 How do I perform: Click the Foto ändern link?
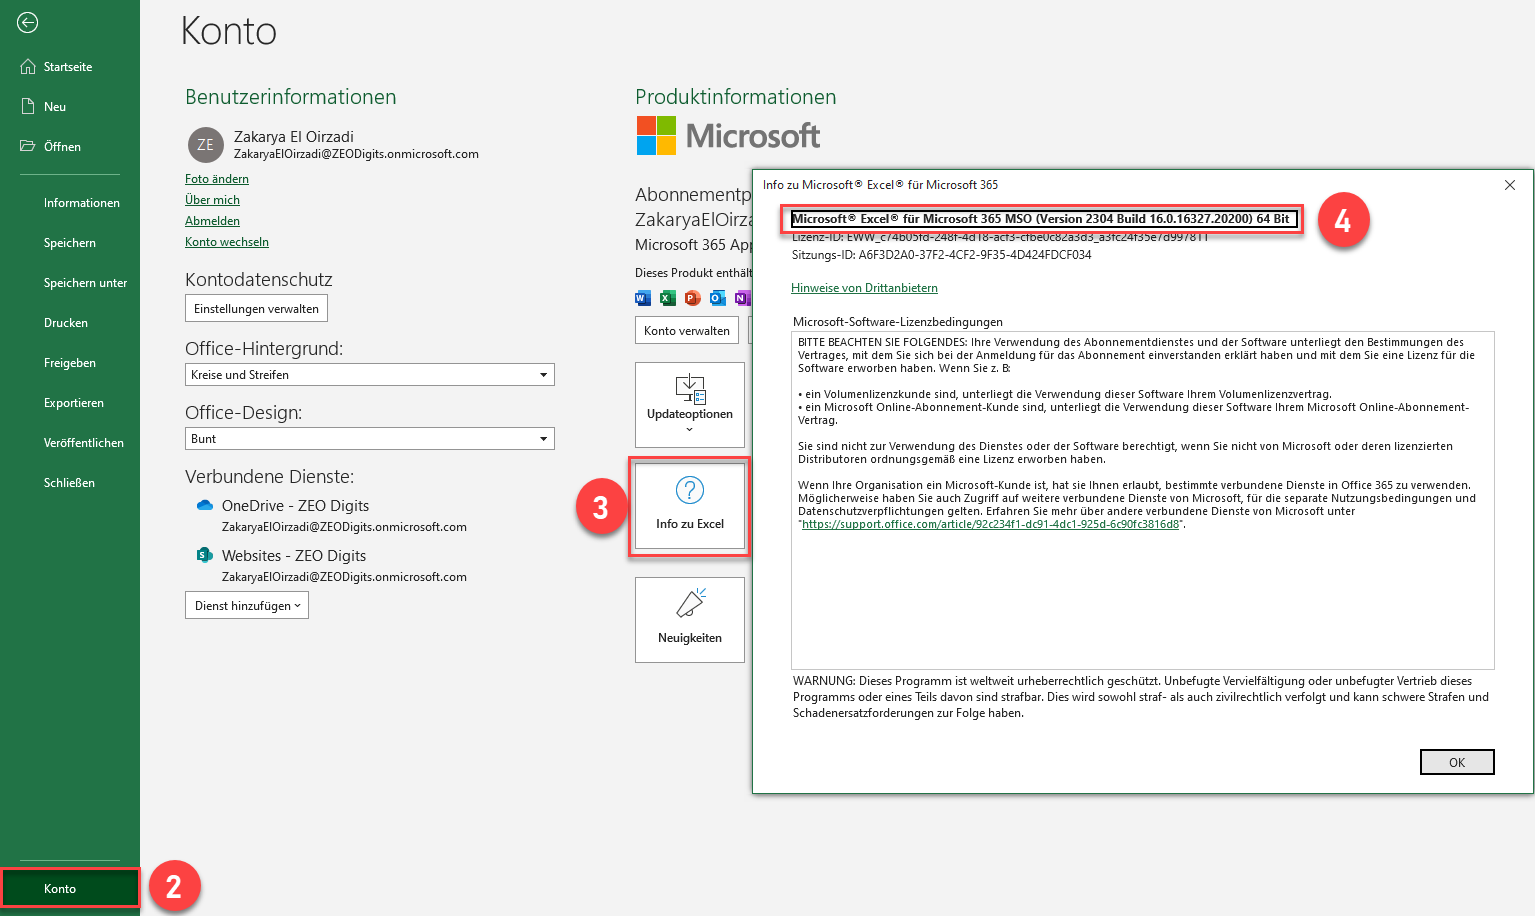pyautogui.click(x=217, y=179)
